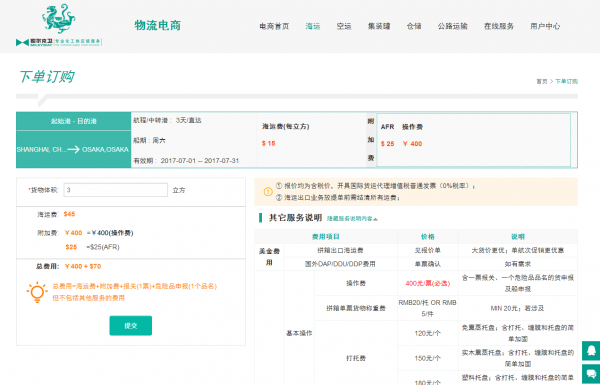Click the ¥ 400 handling fee in header
Screen dimensions: 600x385
pos(412,144)
